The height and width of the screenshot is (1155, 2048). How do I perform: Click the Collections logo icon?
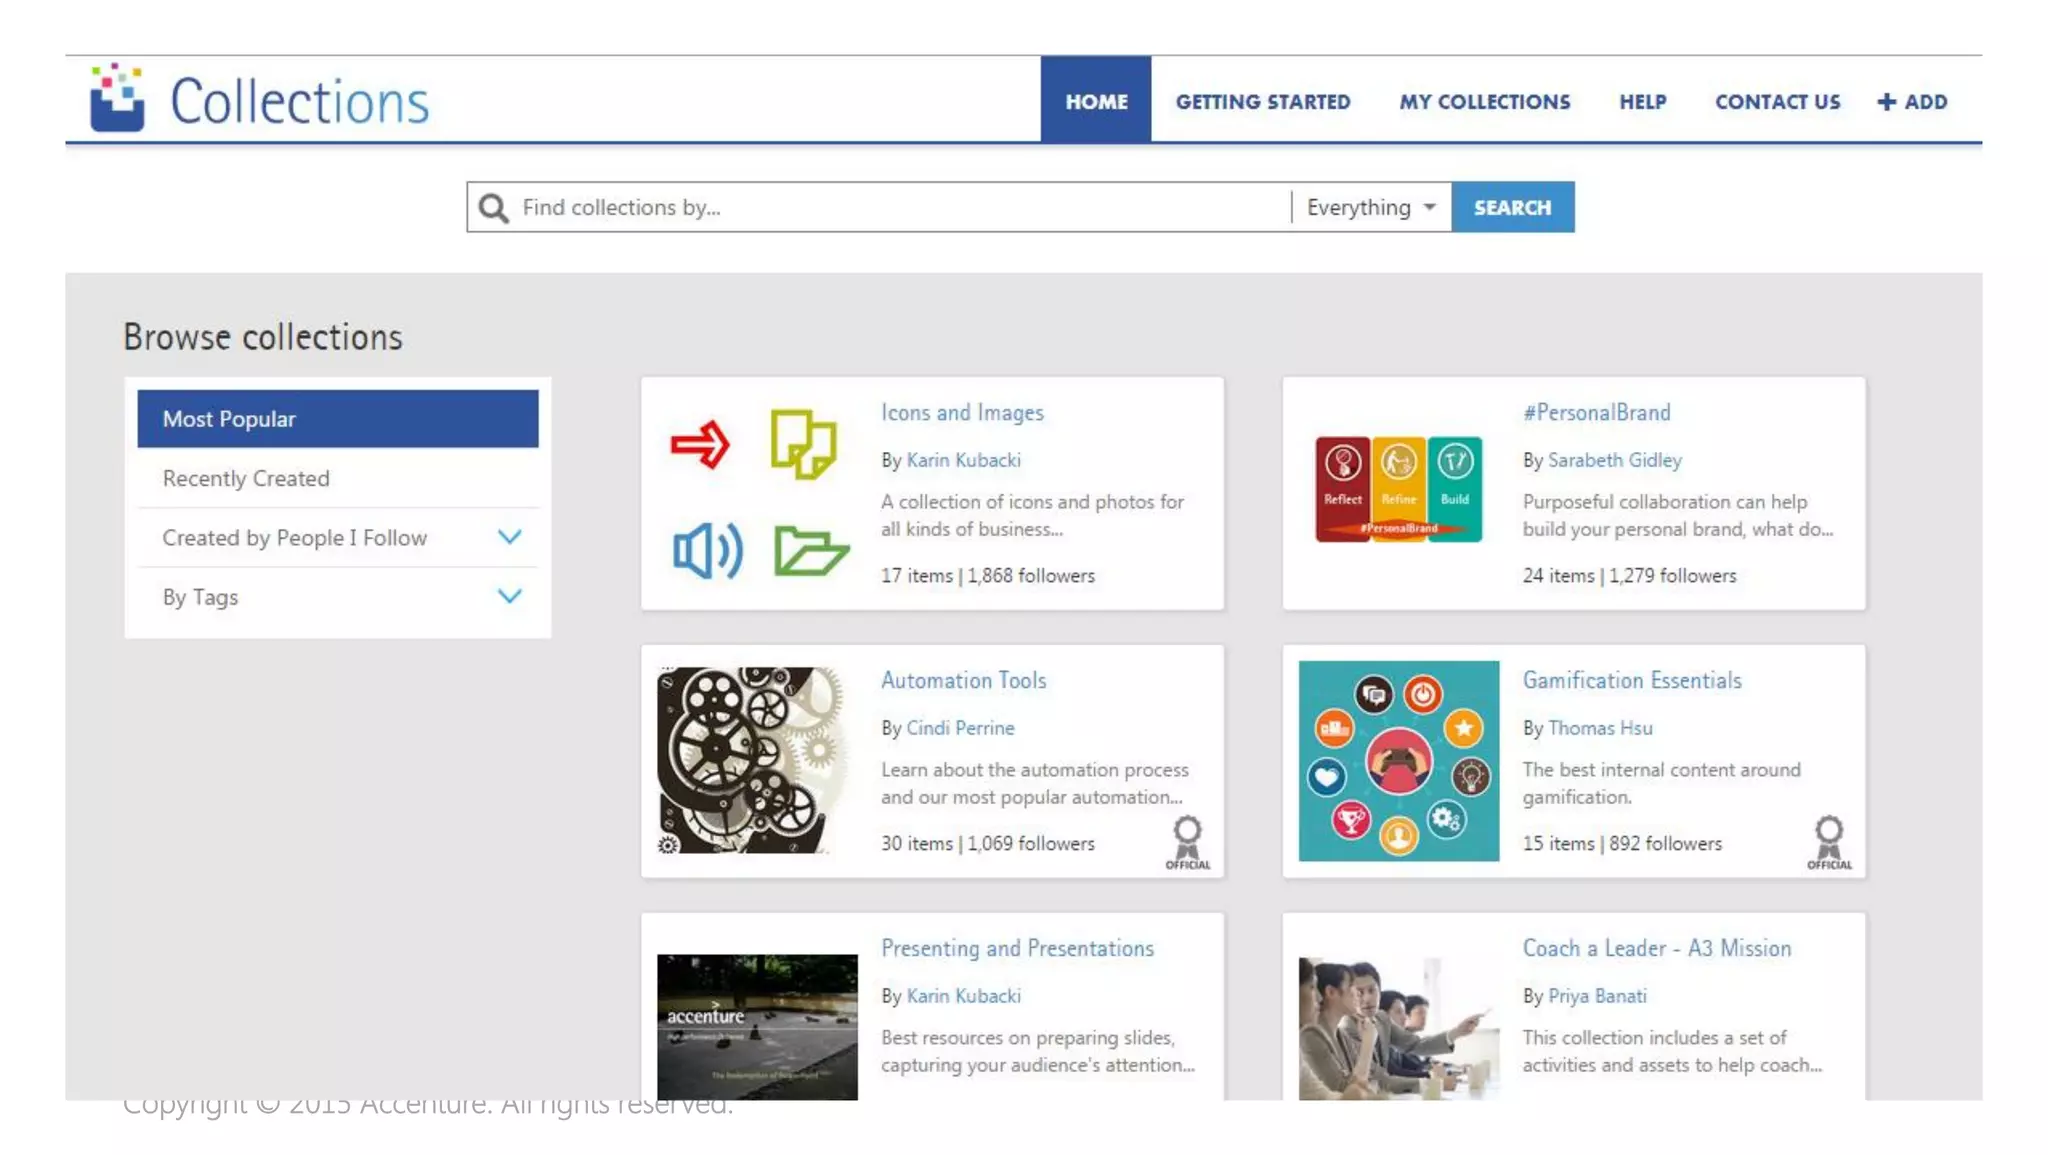(x=117, y=99)
